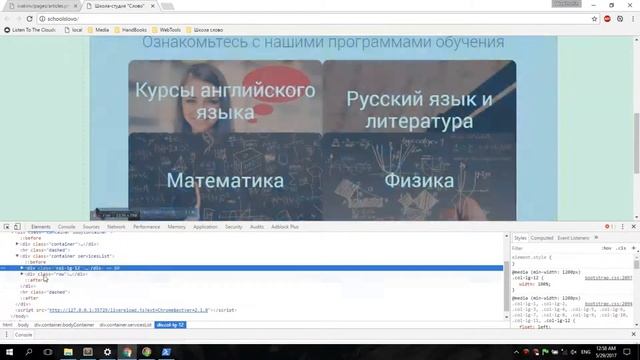Open the Курсы английского языка course tile
Screen dimensions: 640x360
point(225,97)
